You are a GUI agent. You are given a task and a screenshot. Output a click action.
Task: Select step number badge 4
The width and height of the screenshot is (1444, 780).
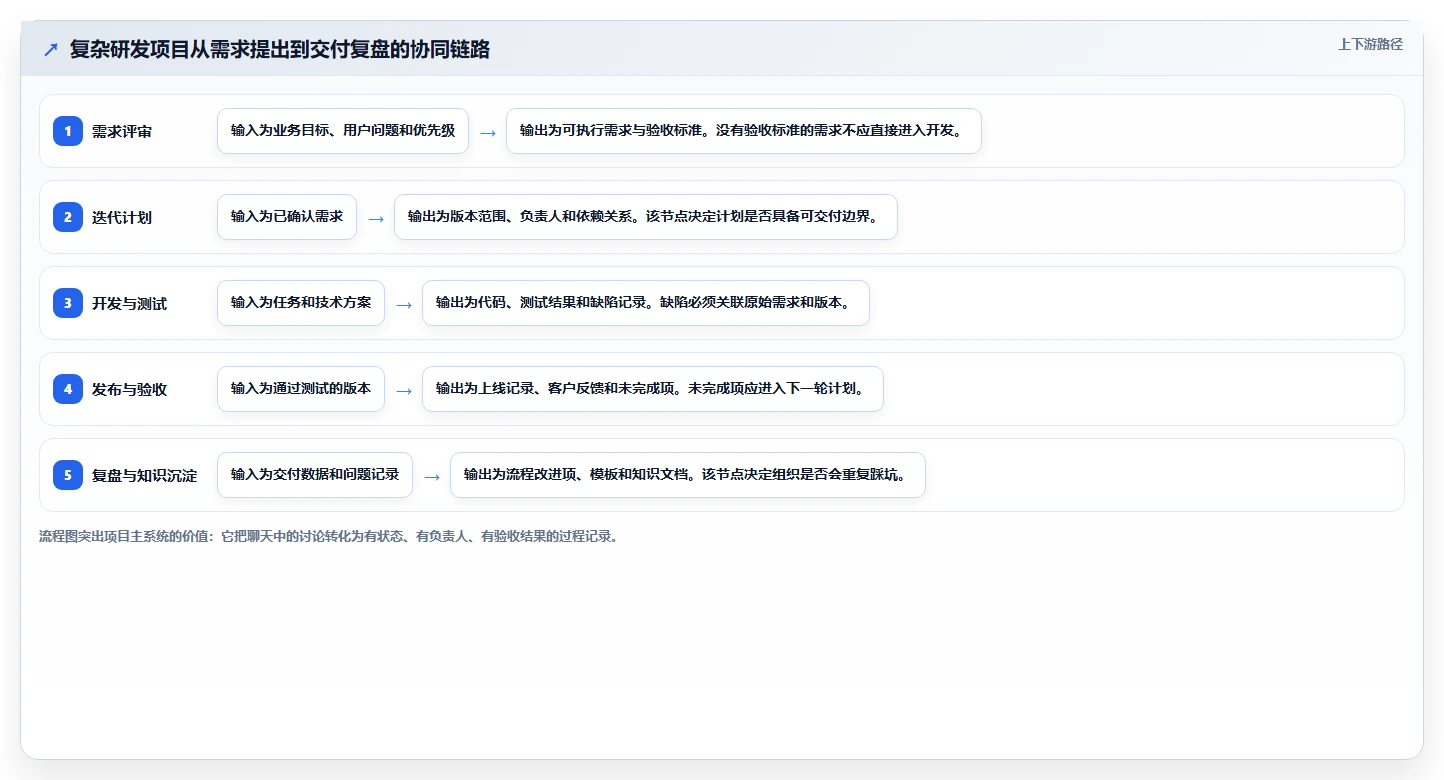68,389
